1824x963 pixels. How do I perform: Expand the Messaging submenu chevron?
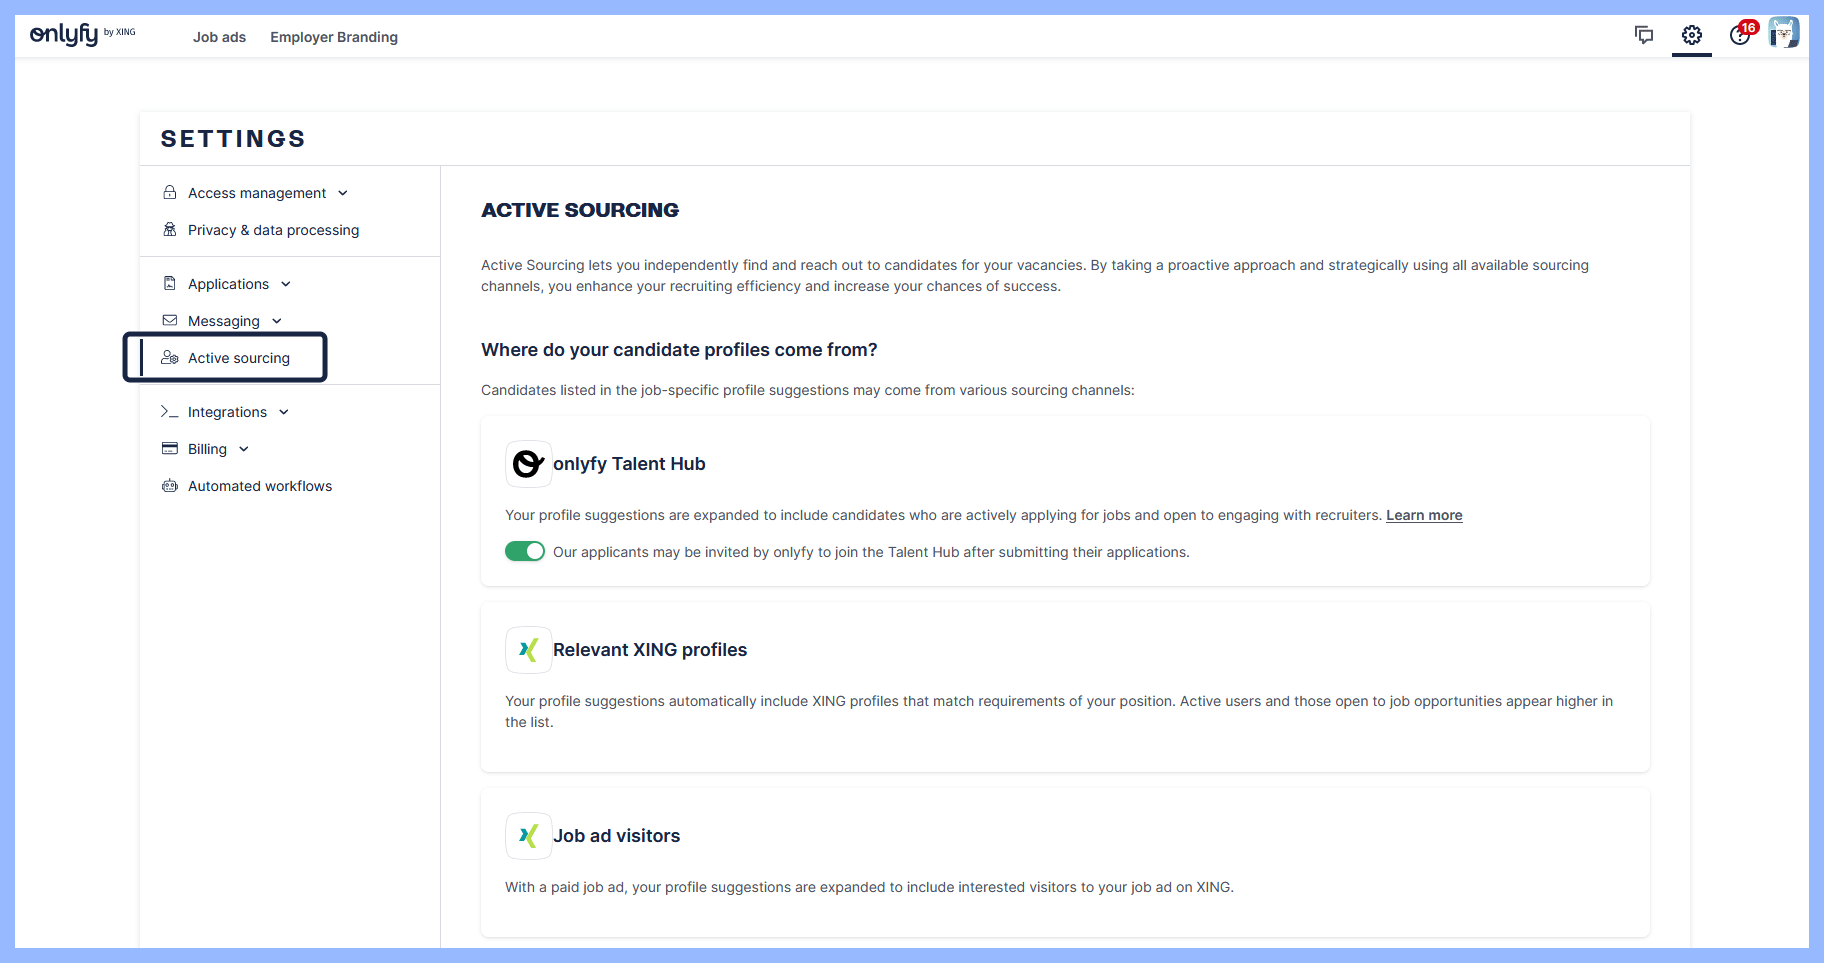[x=277, y=321]
